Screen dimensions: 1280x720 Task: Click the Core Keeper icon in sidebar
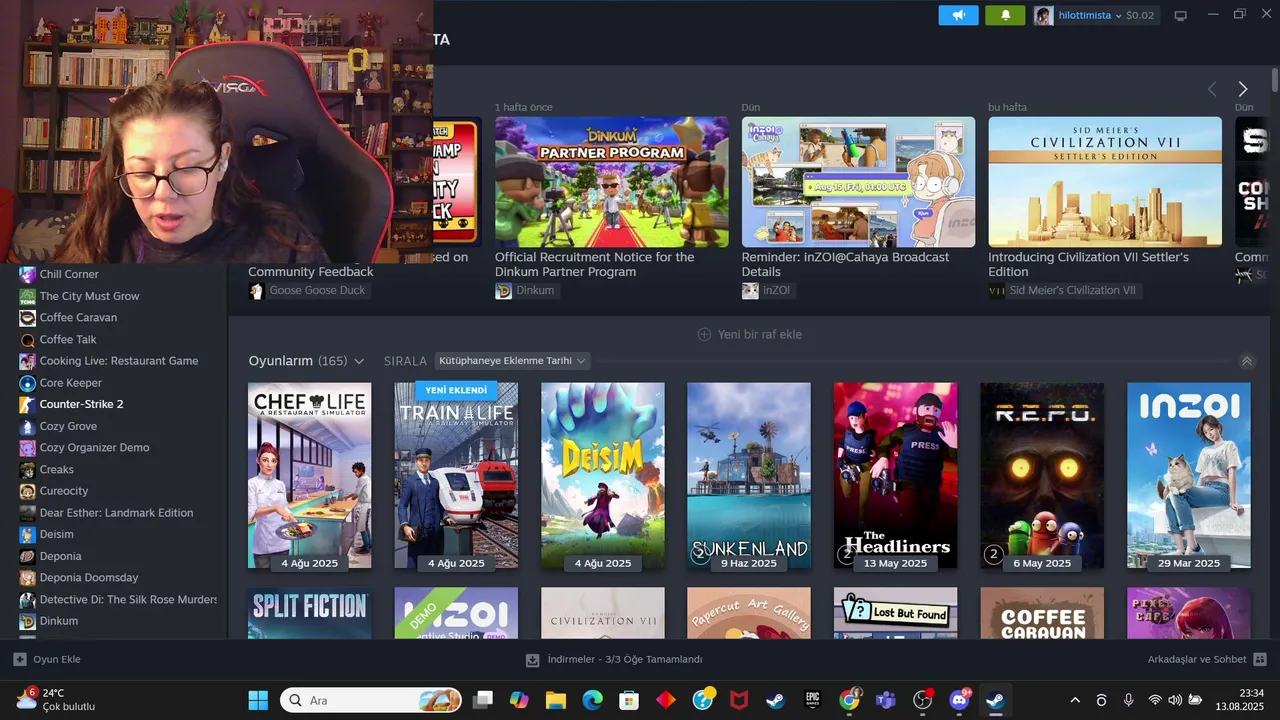click(28, 383)
